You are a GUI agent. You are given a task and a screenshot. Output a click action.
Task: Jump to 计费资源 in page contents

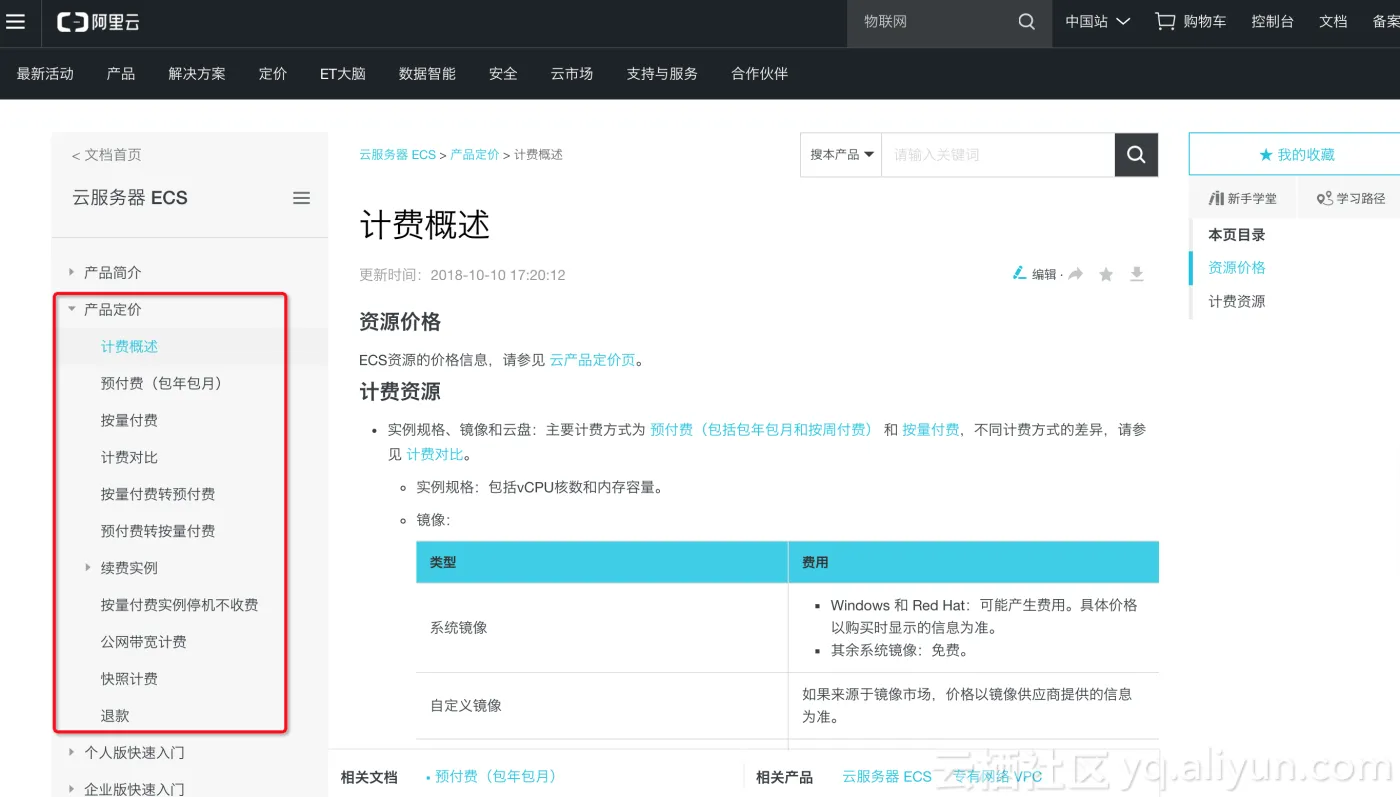point(1237,301)
